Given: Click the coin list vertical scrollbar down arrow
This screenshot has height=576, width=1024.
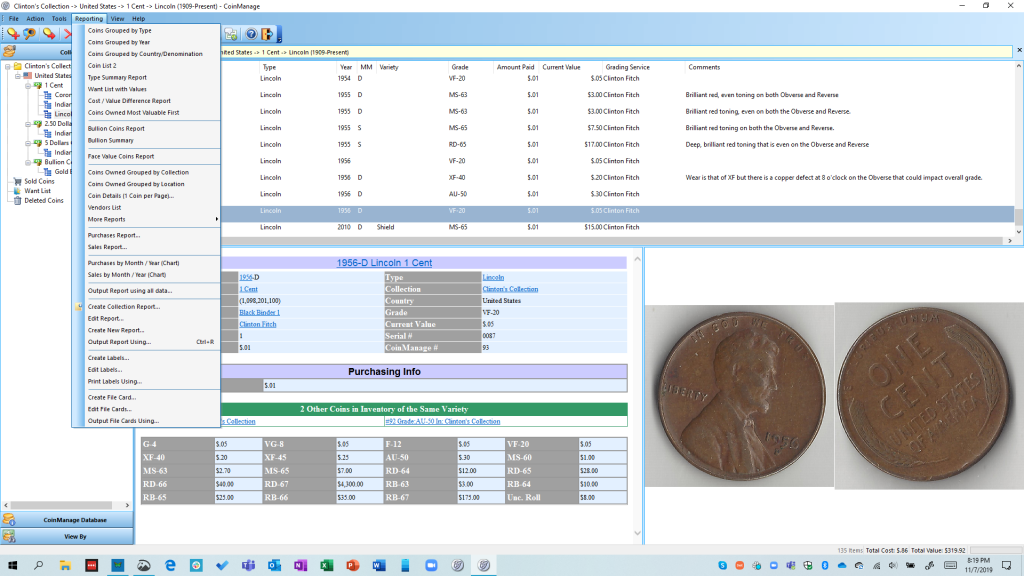Looking at the screenshot, I should [1018, 232].
